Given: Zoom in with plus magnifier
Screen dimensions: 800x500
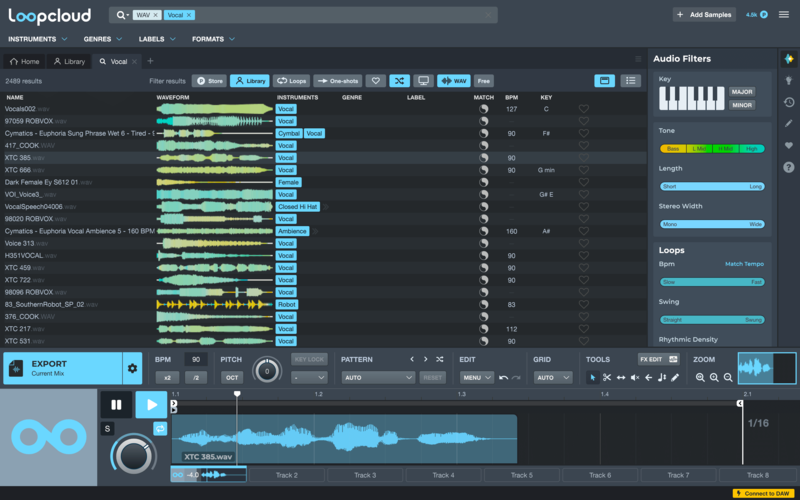Looking at the screenshot, I should point(714,378).
